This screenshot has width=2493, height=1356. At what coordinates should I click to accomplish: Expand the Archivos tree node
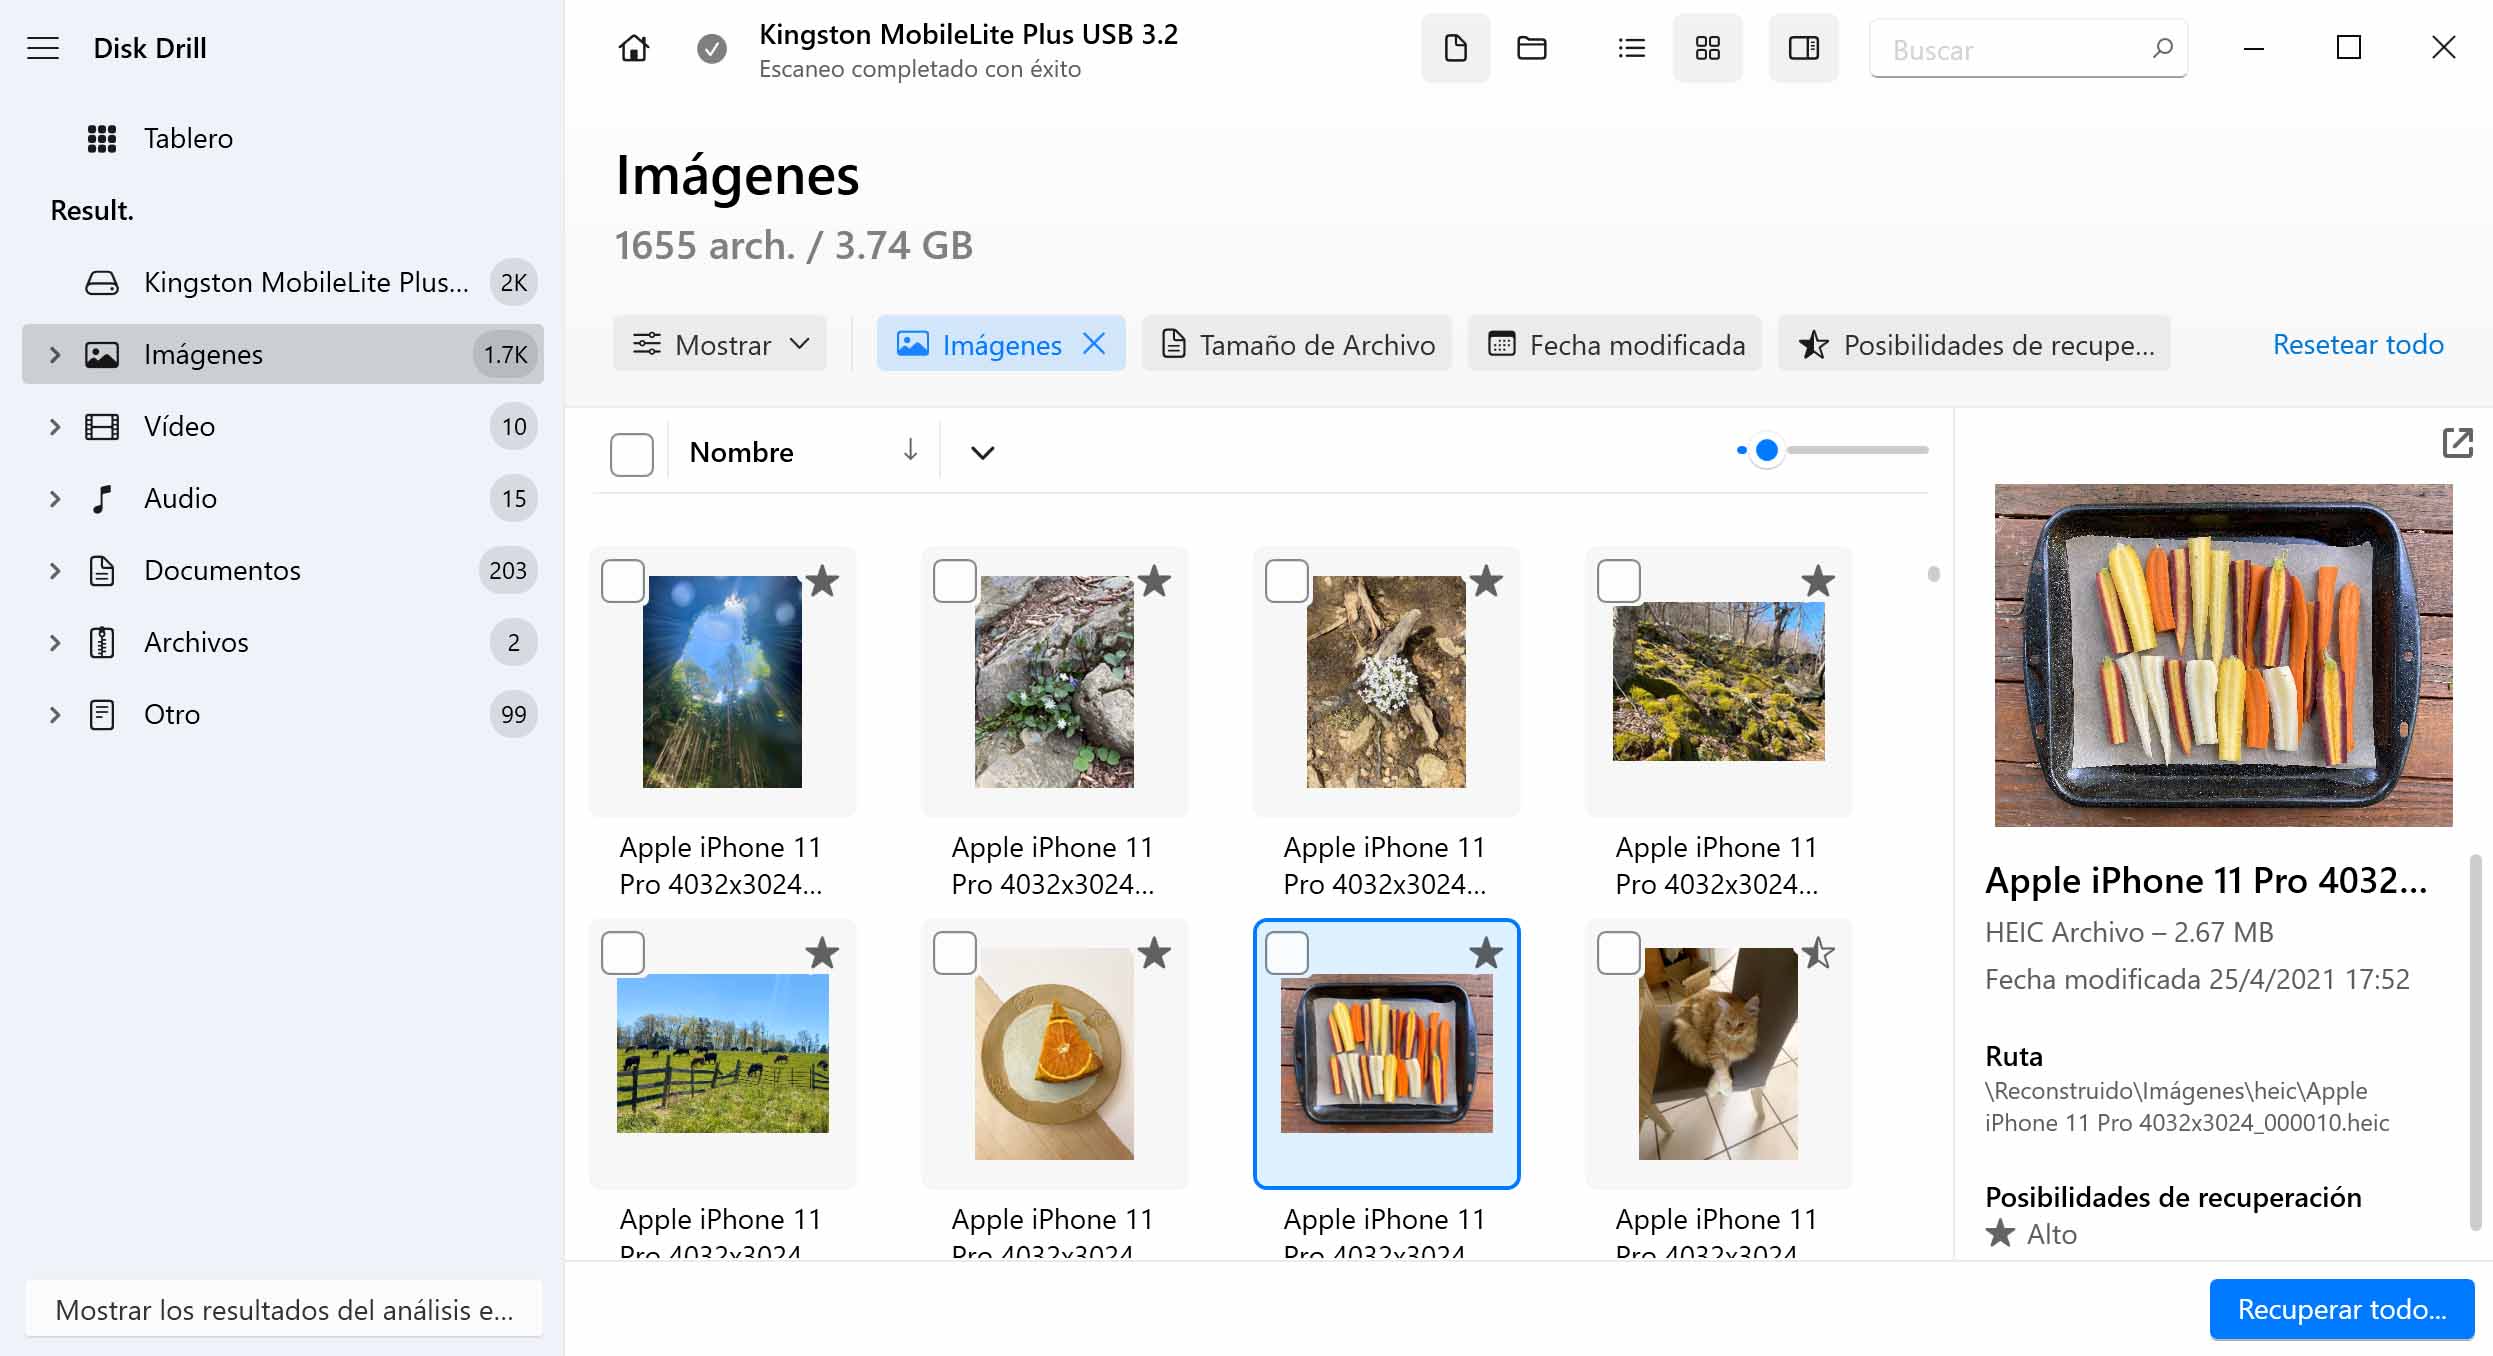coord(55,642)
